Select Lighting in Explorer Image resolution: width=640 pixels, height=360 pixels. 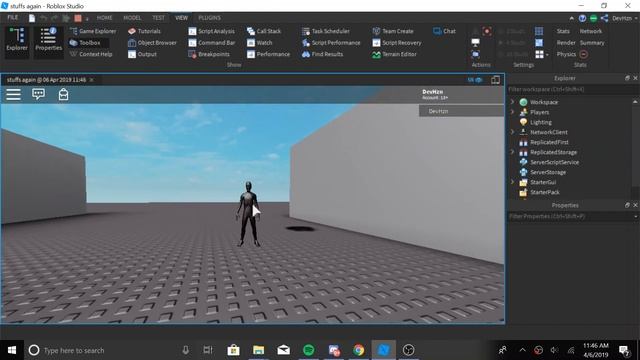pos(541,122)
